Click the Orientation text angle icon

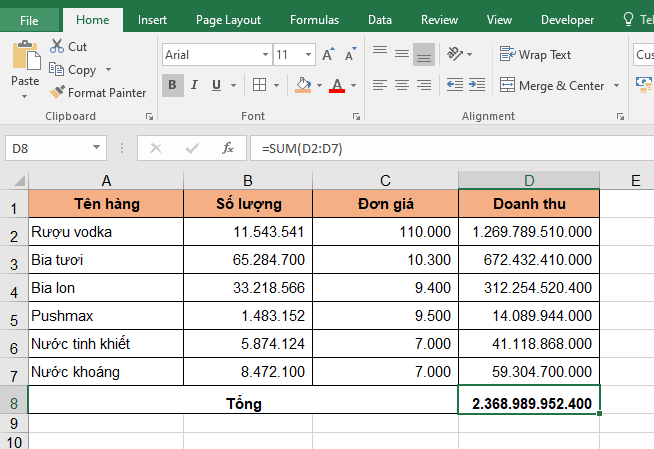[455, 54]
